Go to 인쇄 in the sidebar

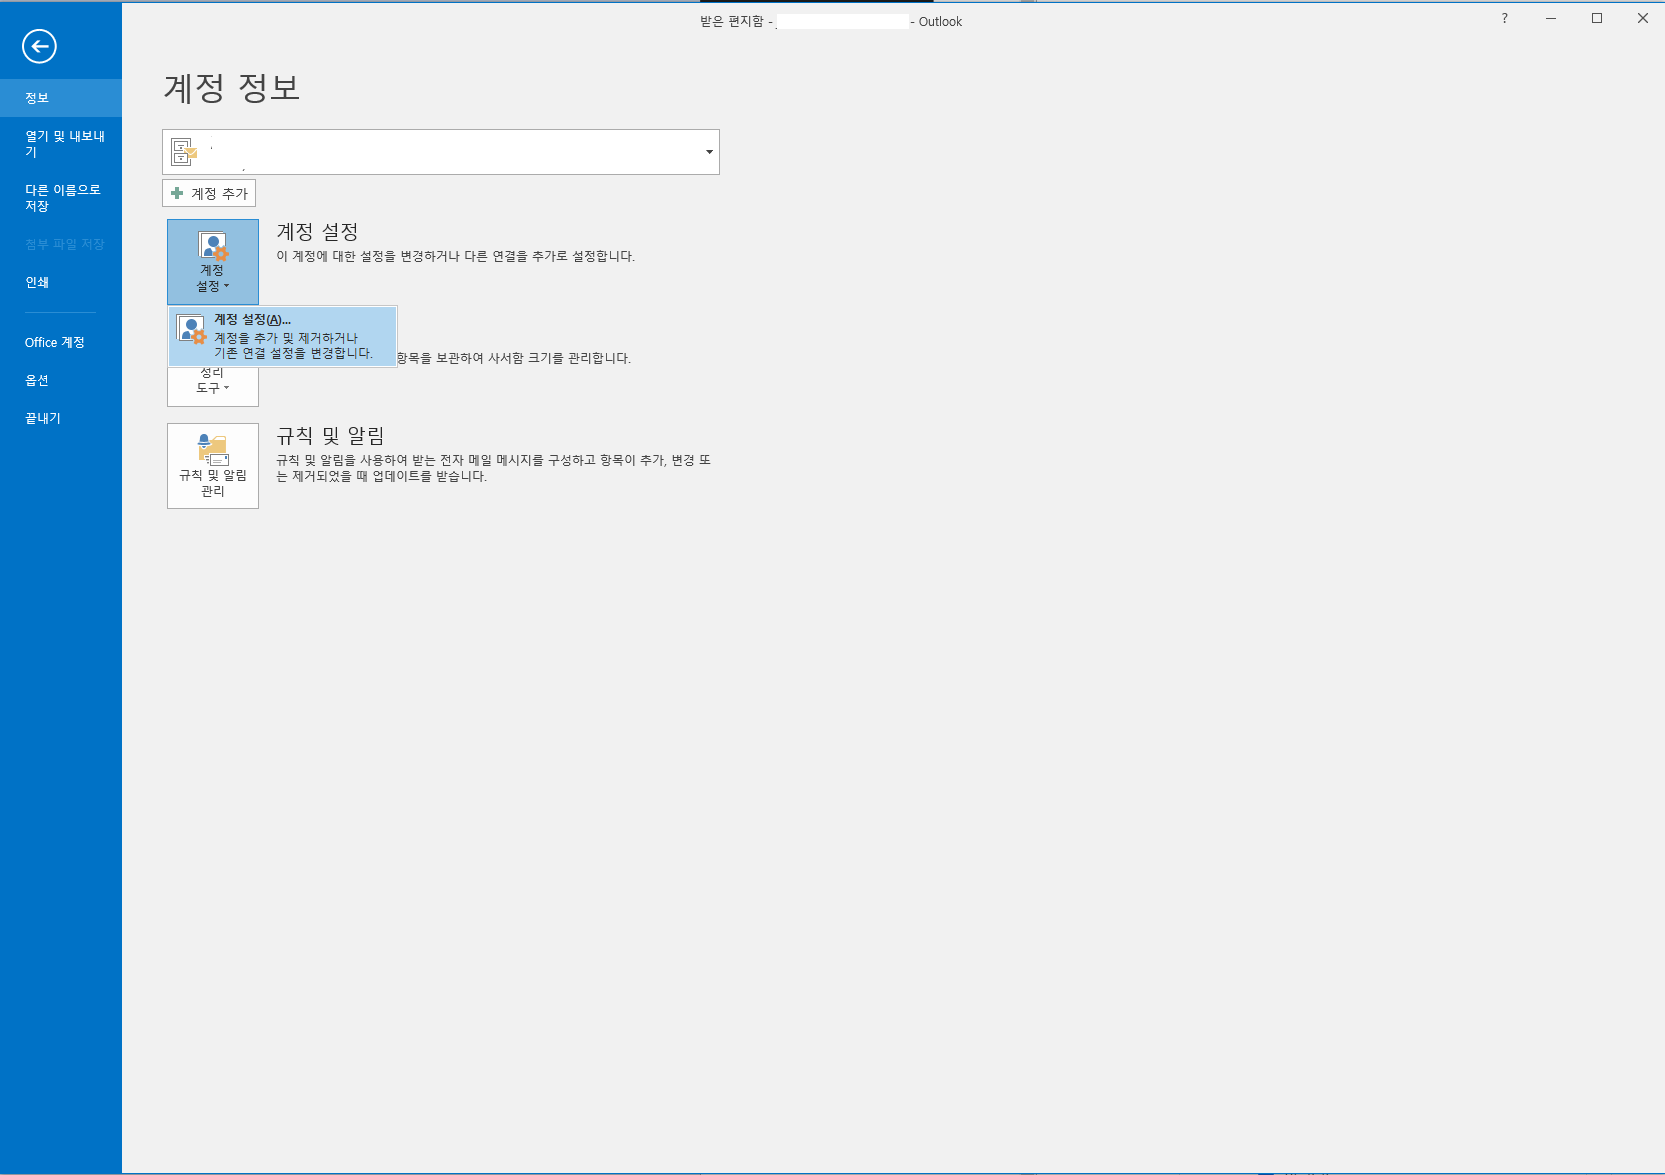tap(61, 282)
